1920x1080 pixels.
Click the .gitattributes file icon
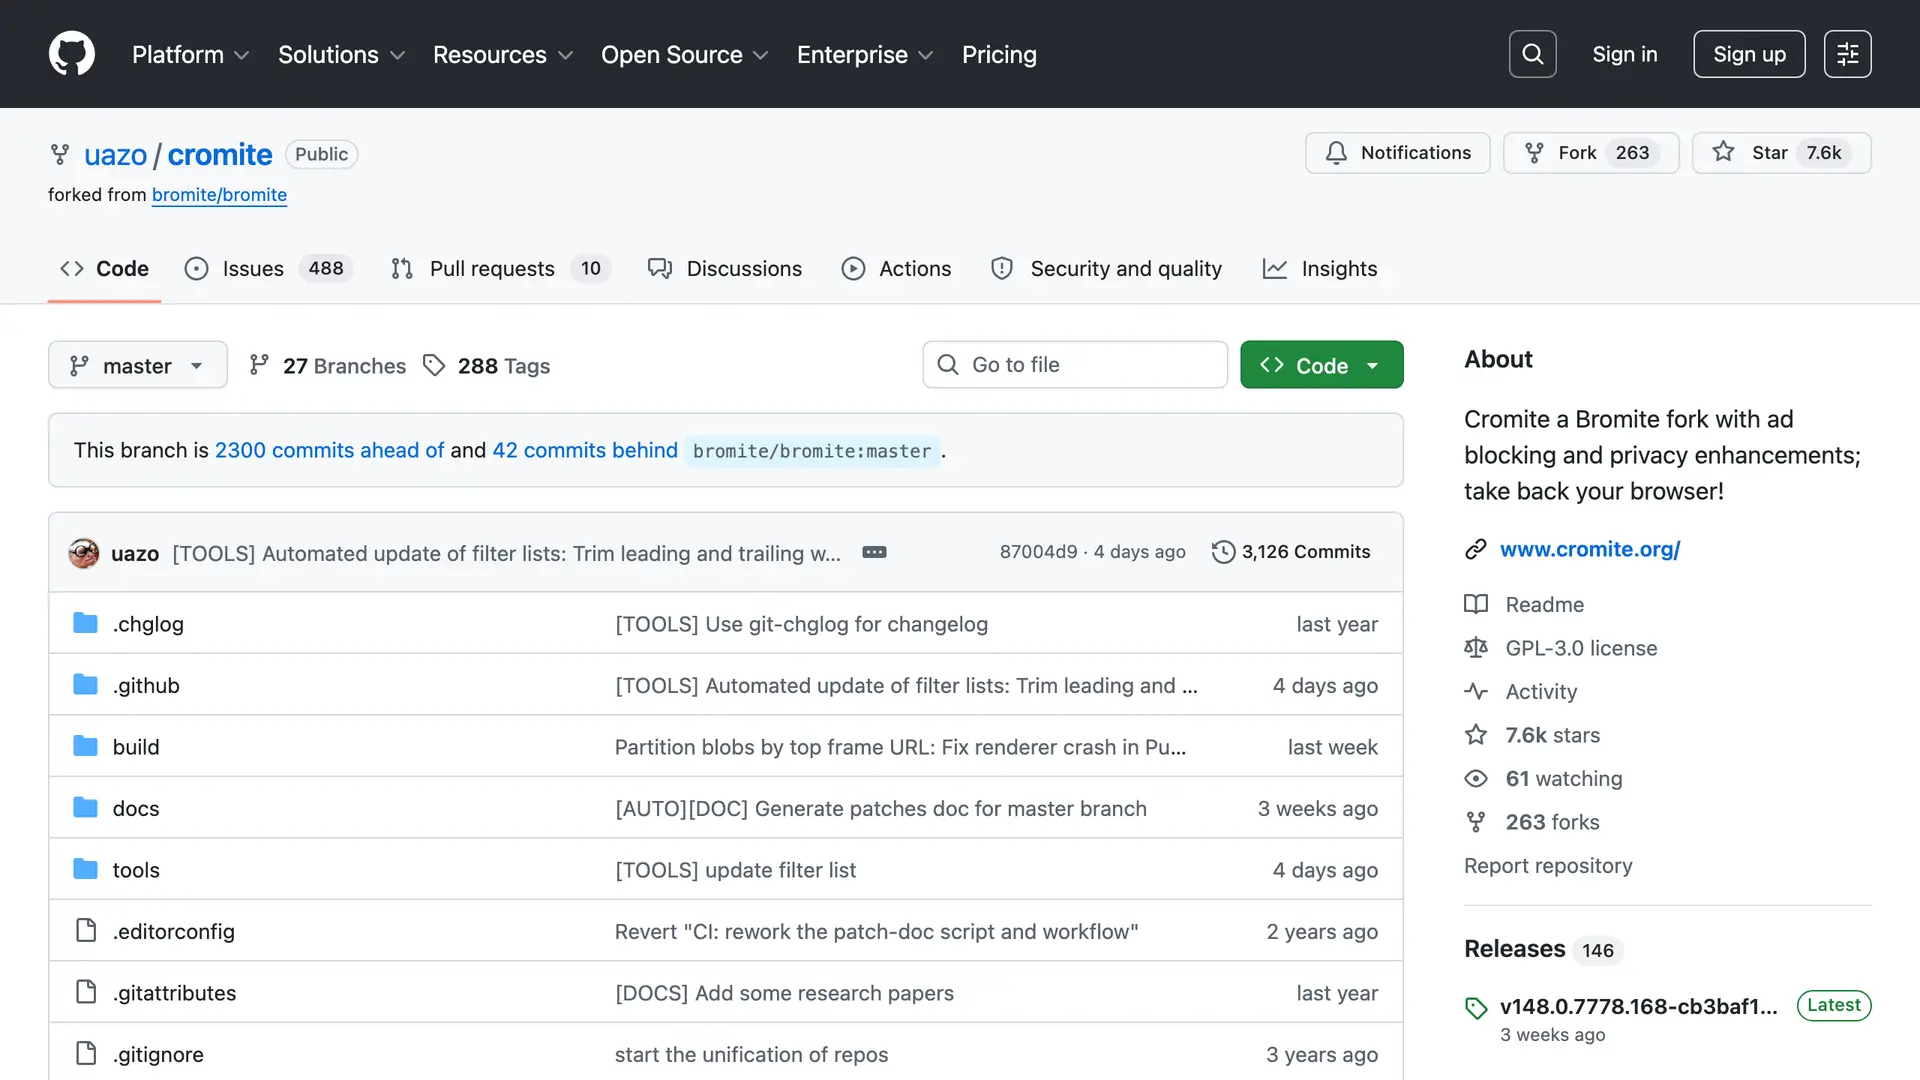click(86, 993)
